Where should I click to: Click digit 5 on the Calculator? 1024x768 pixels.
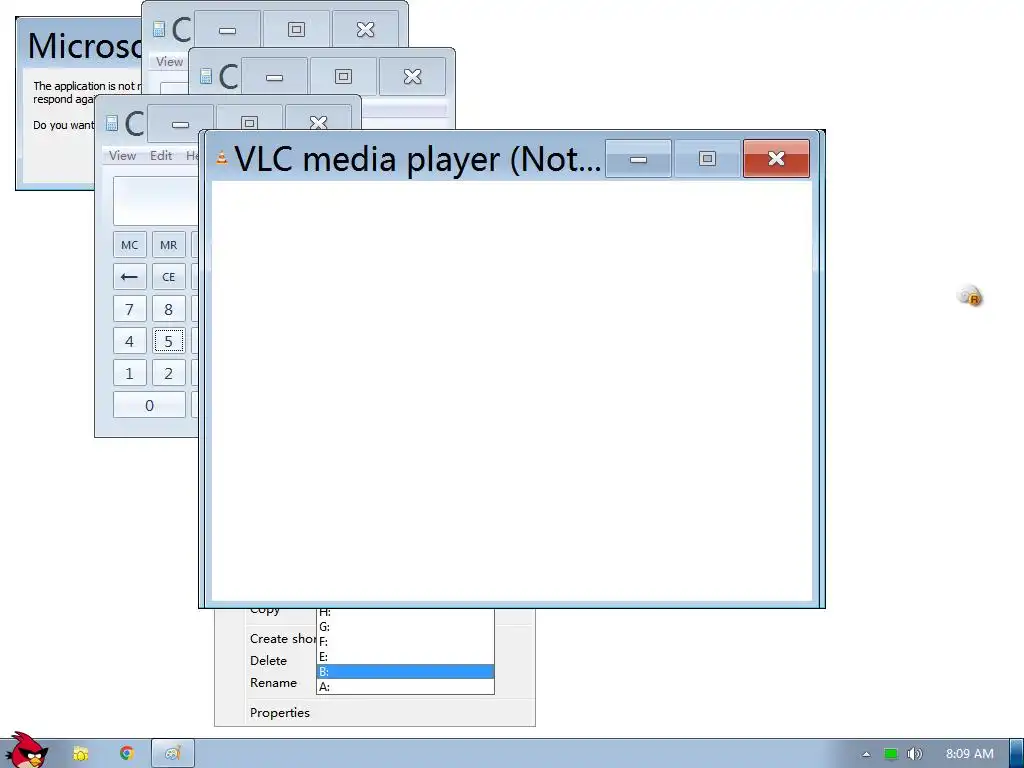tap(168, 341)
